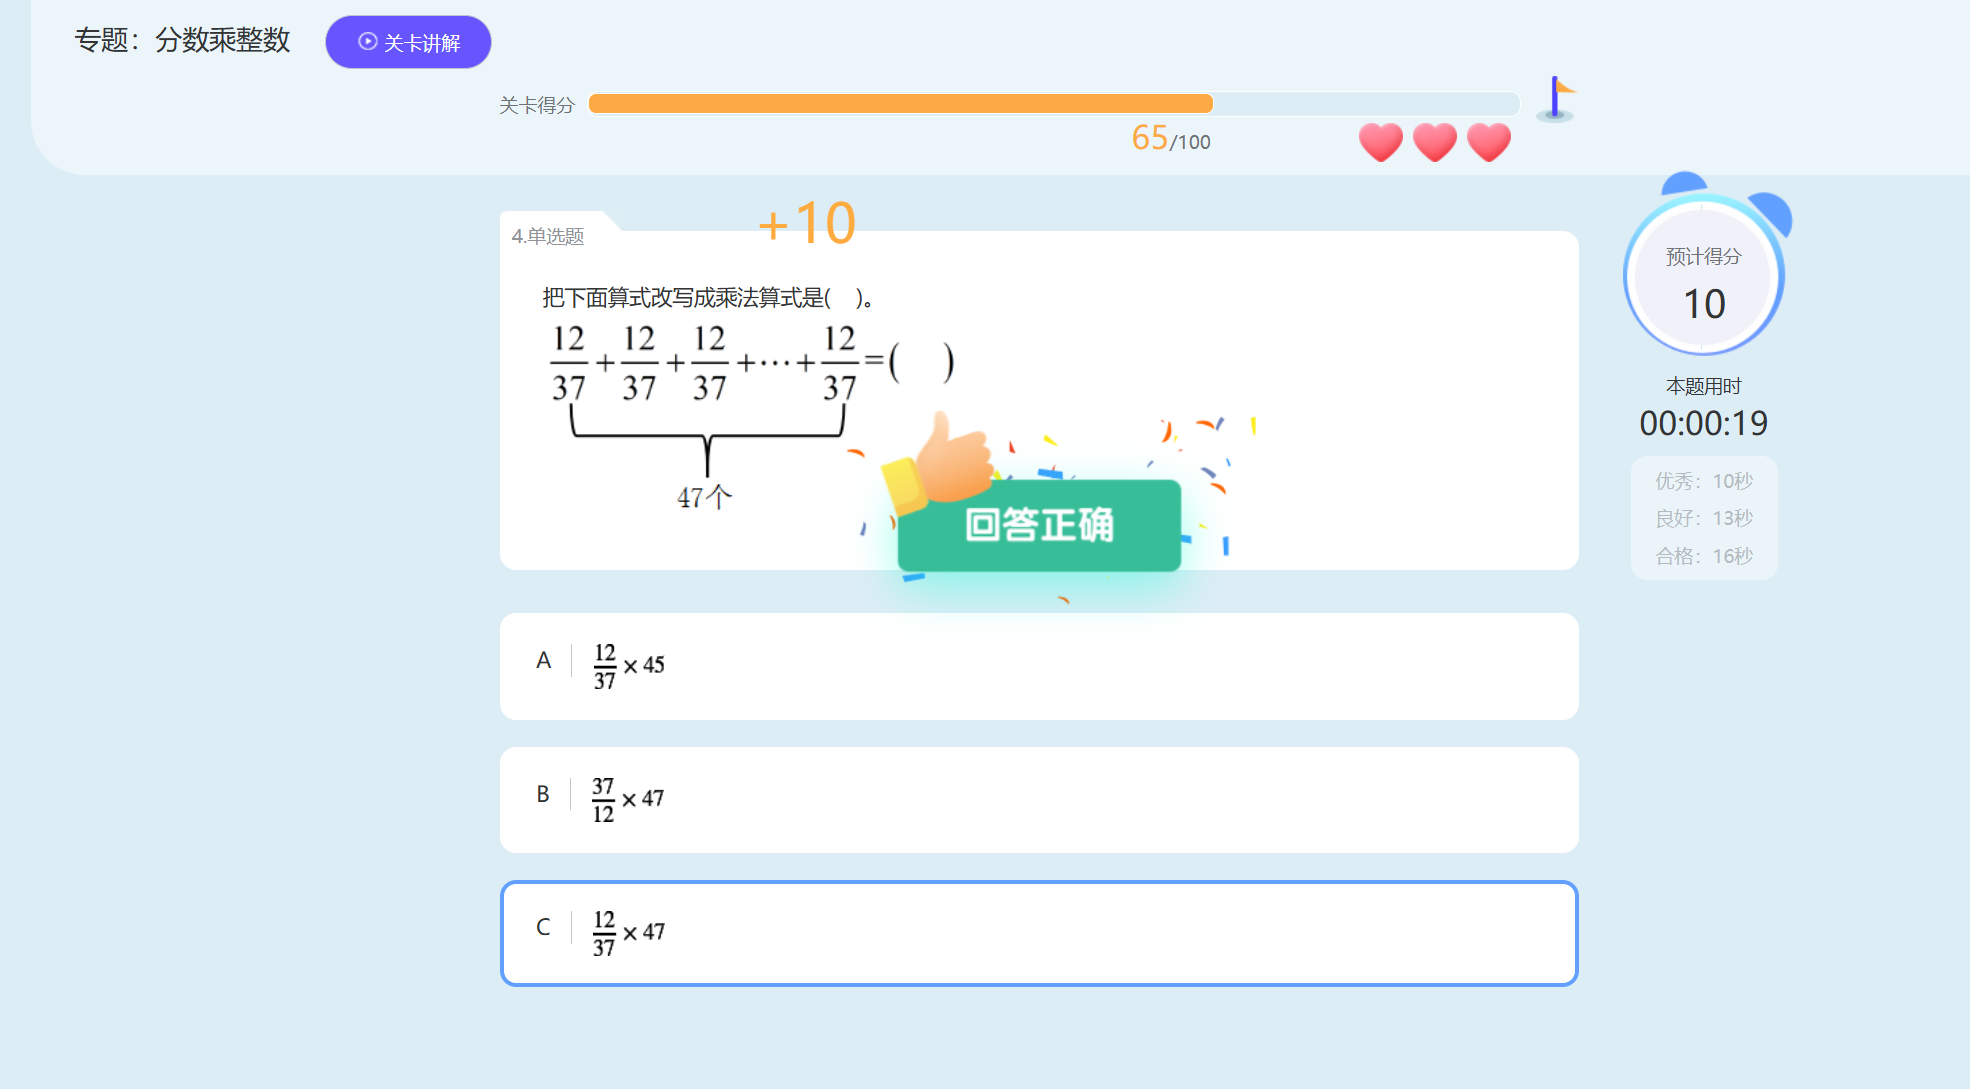Click the 65/100 score text
This screenshot has width=1970, height=1089.
(x=1171, y=138)
